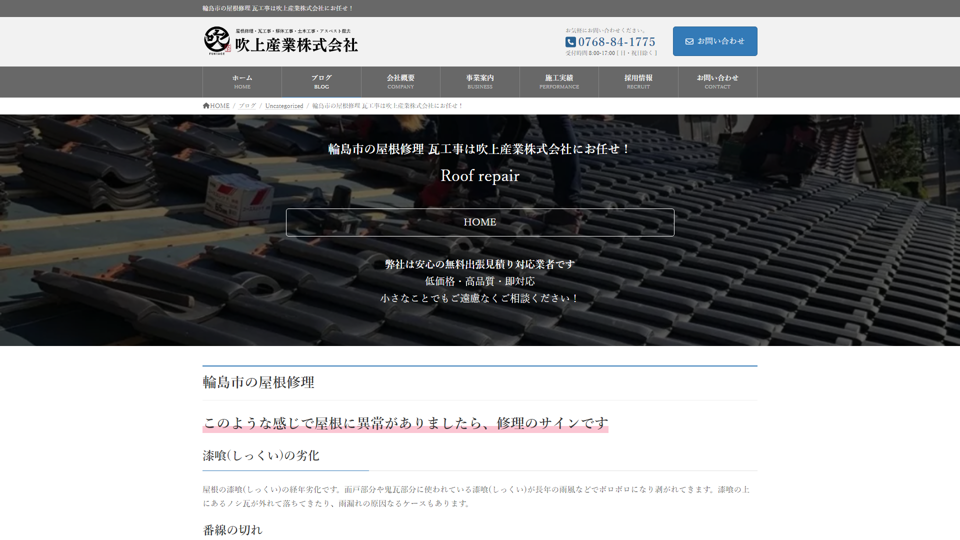Select 事業案内 BUSINESS in navigation
The height and width of the screenshot is (540, 960).
[x=480, y=82]
